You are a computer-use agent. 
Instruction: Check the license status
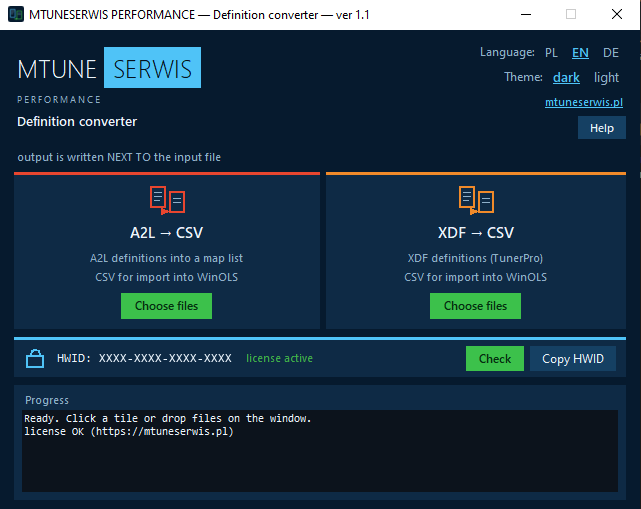pyautogui.click(x=495, y=359)
